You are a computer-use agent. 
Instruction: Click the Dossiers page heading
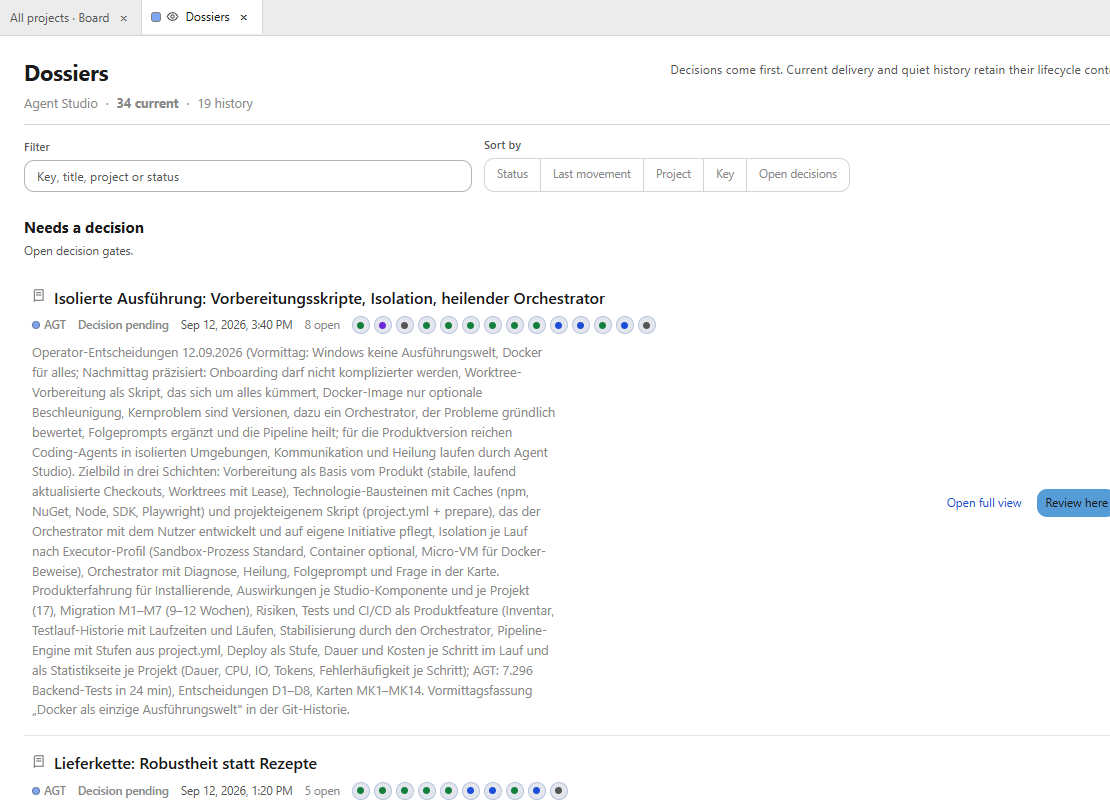(x=67, y=74)
